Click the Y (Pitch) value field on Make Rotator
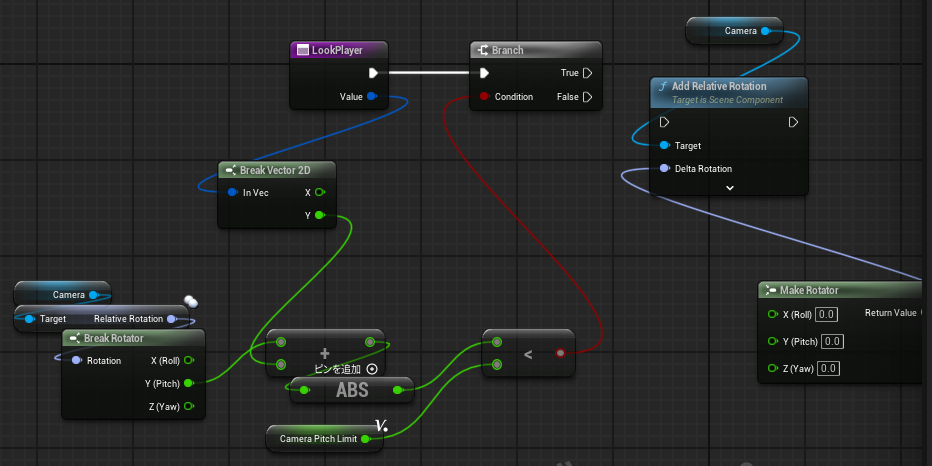Image resolution: width=932 pixels, height=466 pixels. point(832,341)
